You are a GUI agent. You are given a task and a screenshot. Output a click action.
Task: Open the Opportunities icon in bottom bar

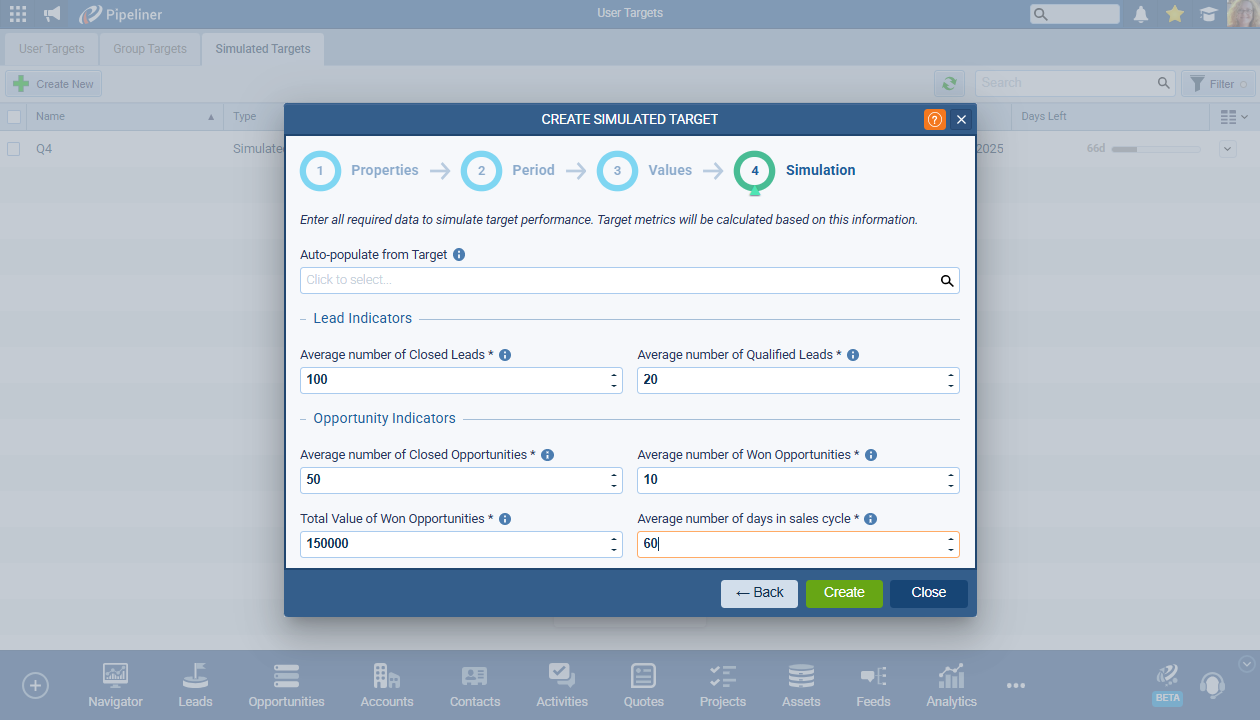286,686
